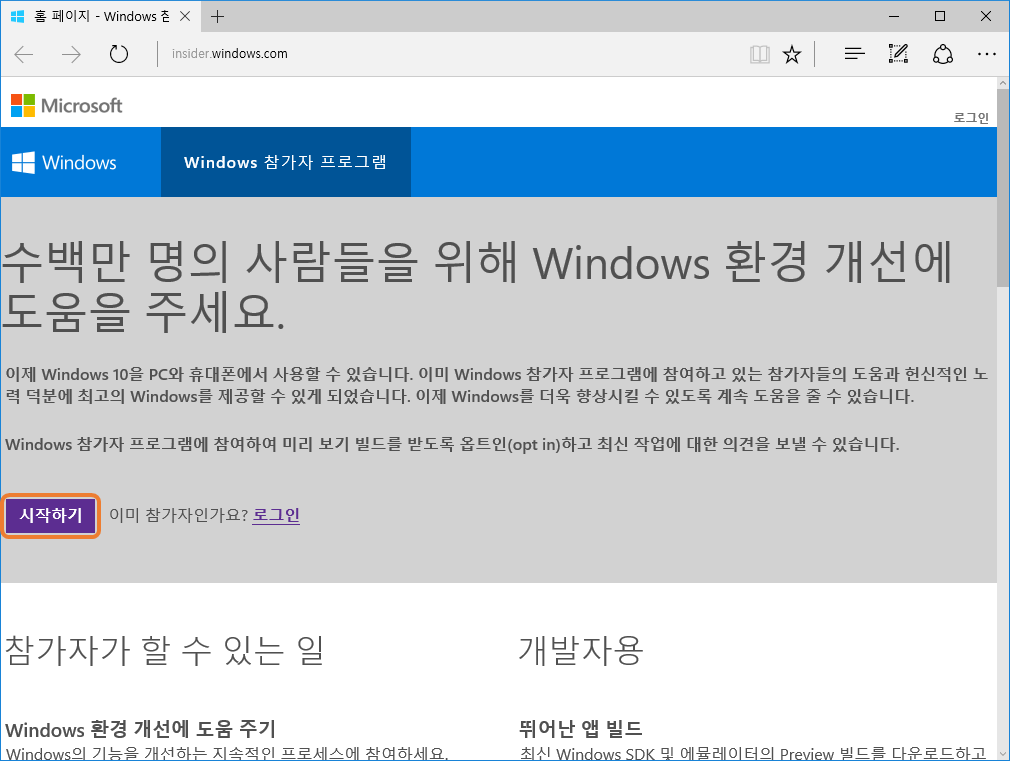Click the Microsoft logo
This screenshot has width=1010, height=761.
point(66,105)
